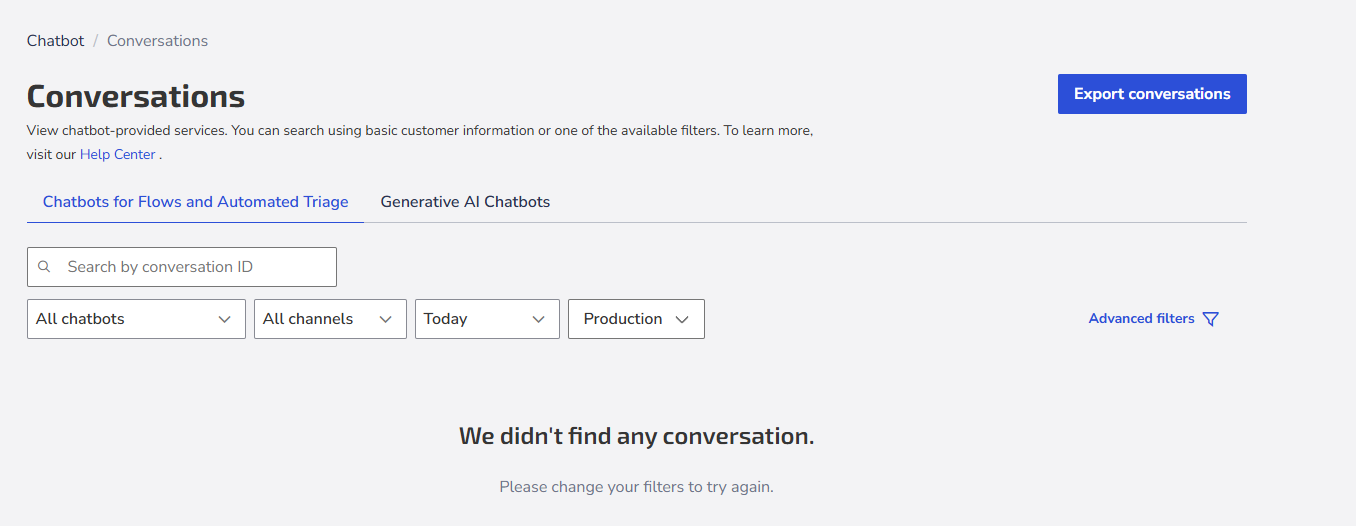Screen dimensions: 1356x526
Task: Focus the Search by conversation ID field
Action: pyautogui.click(x=182, y=267)
